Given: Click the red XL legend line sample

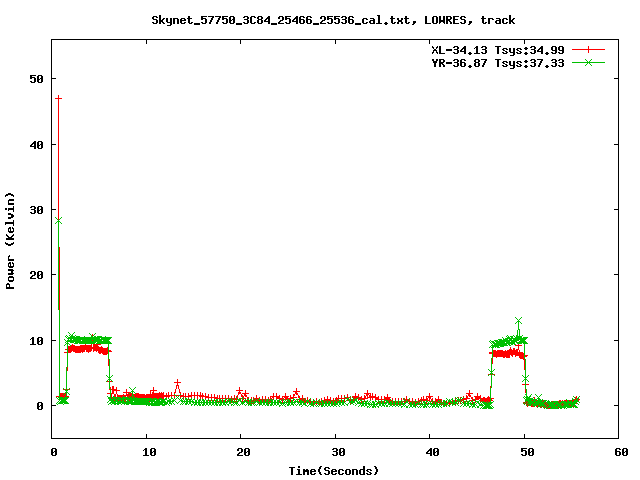Looking at the screenshot, I should (x=588, y=50).
